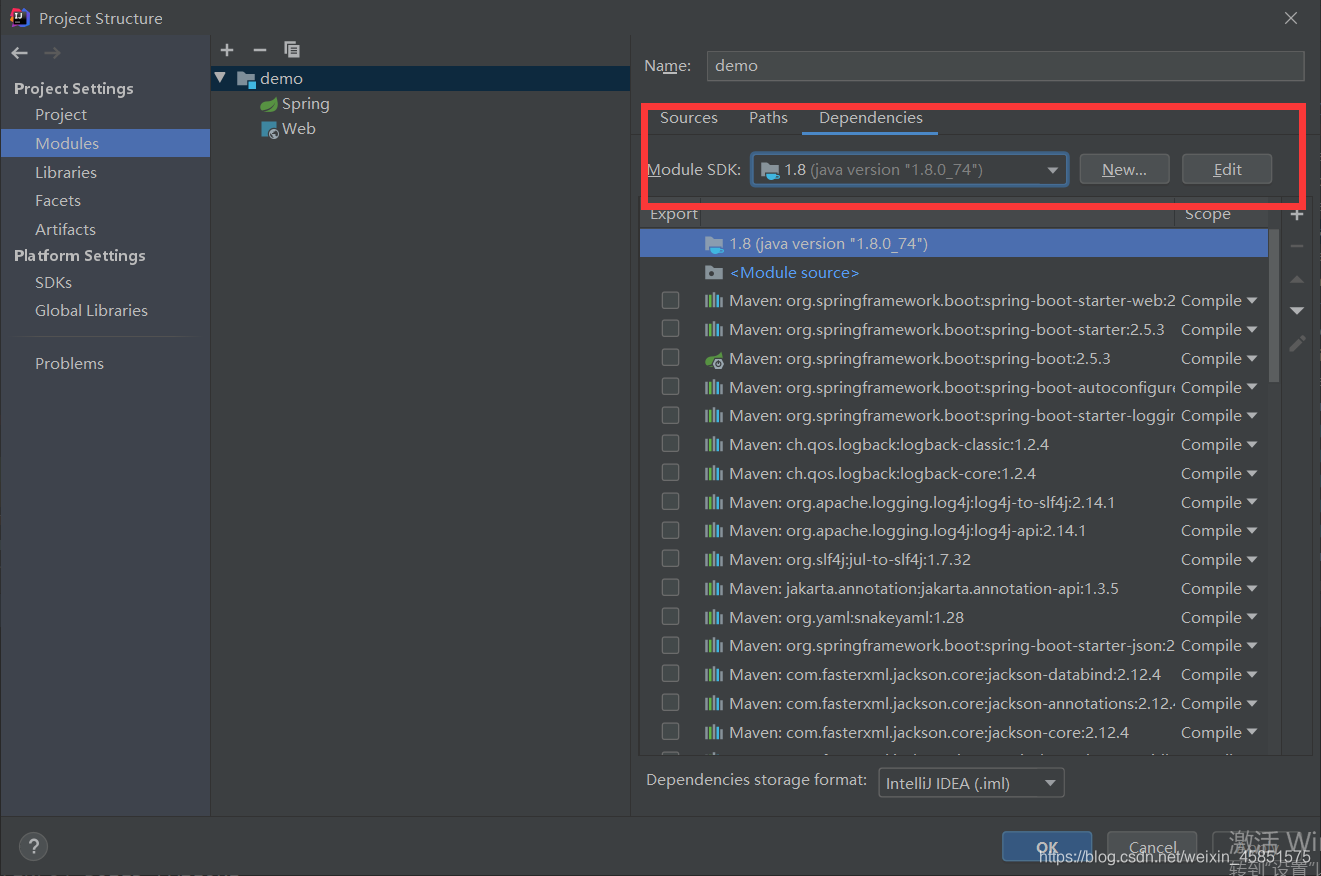
Task: Collapse the demo module tree node
Action: pyautogui.click(x=221, y=78)
